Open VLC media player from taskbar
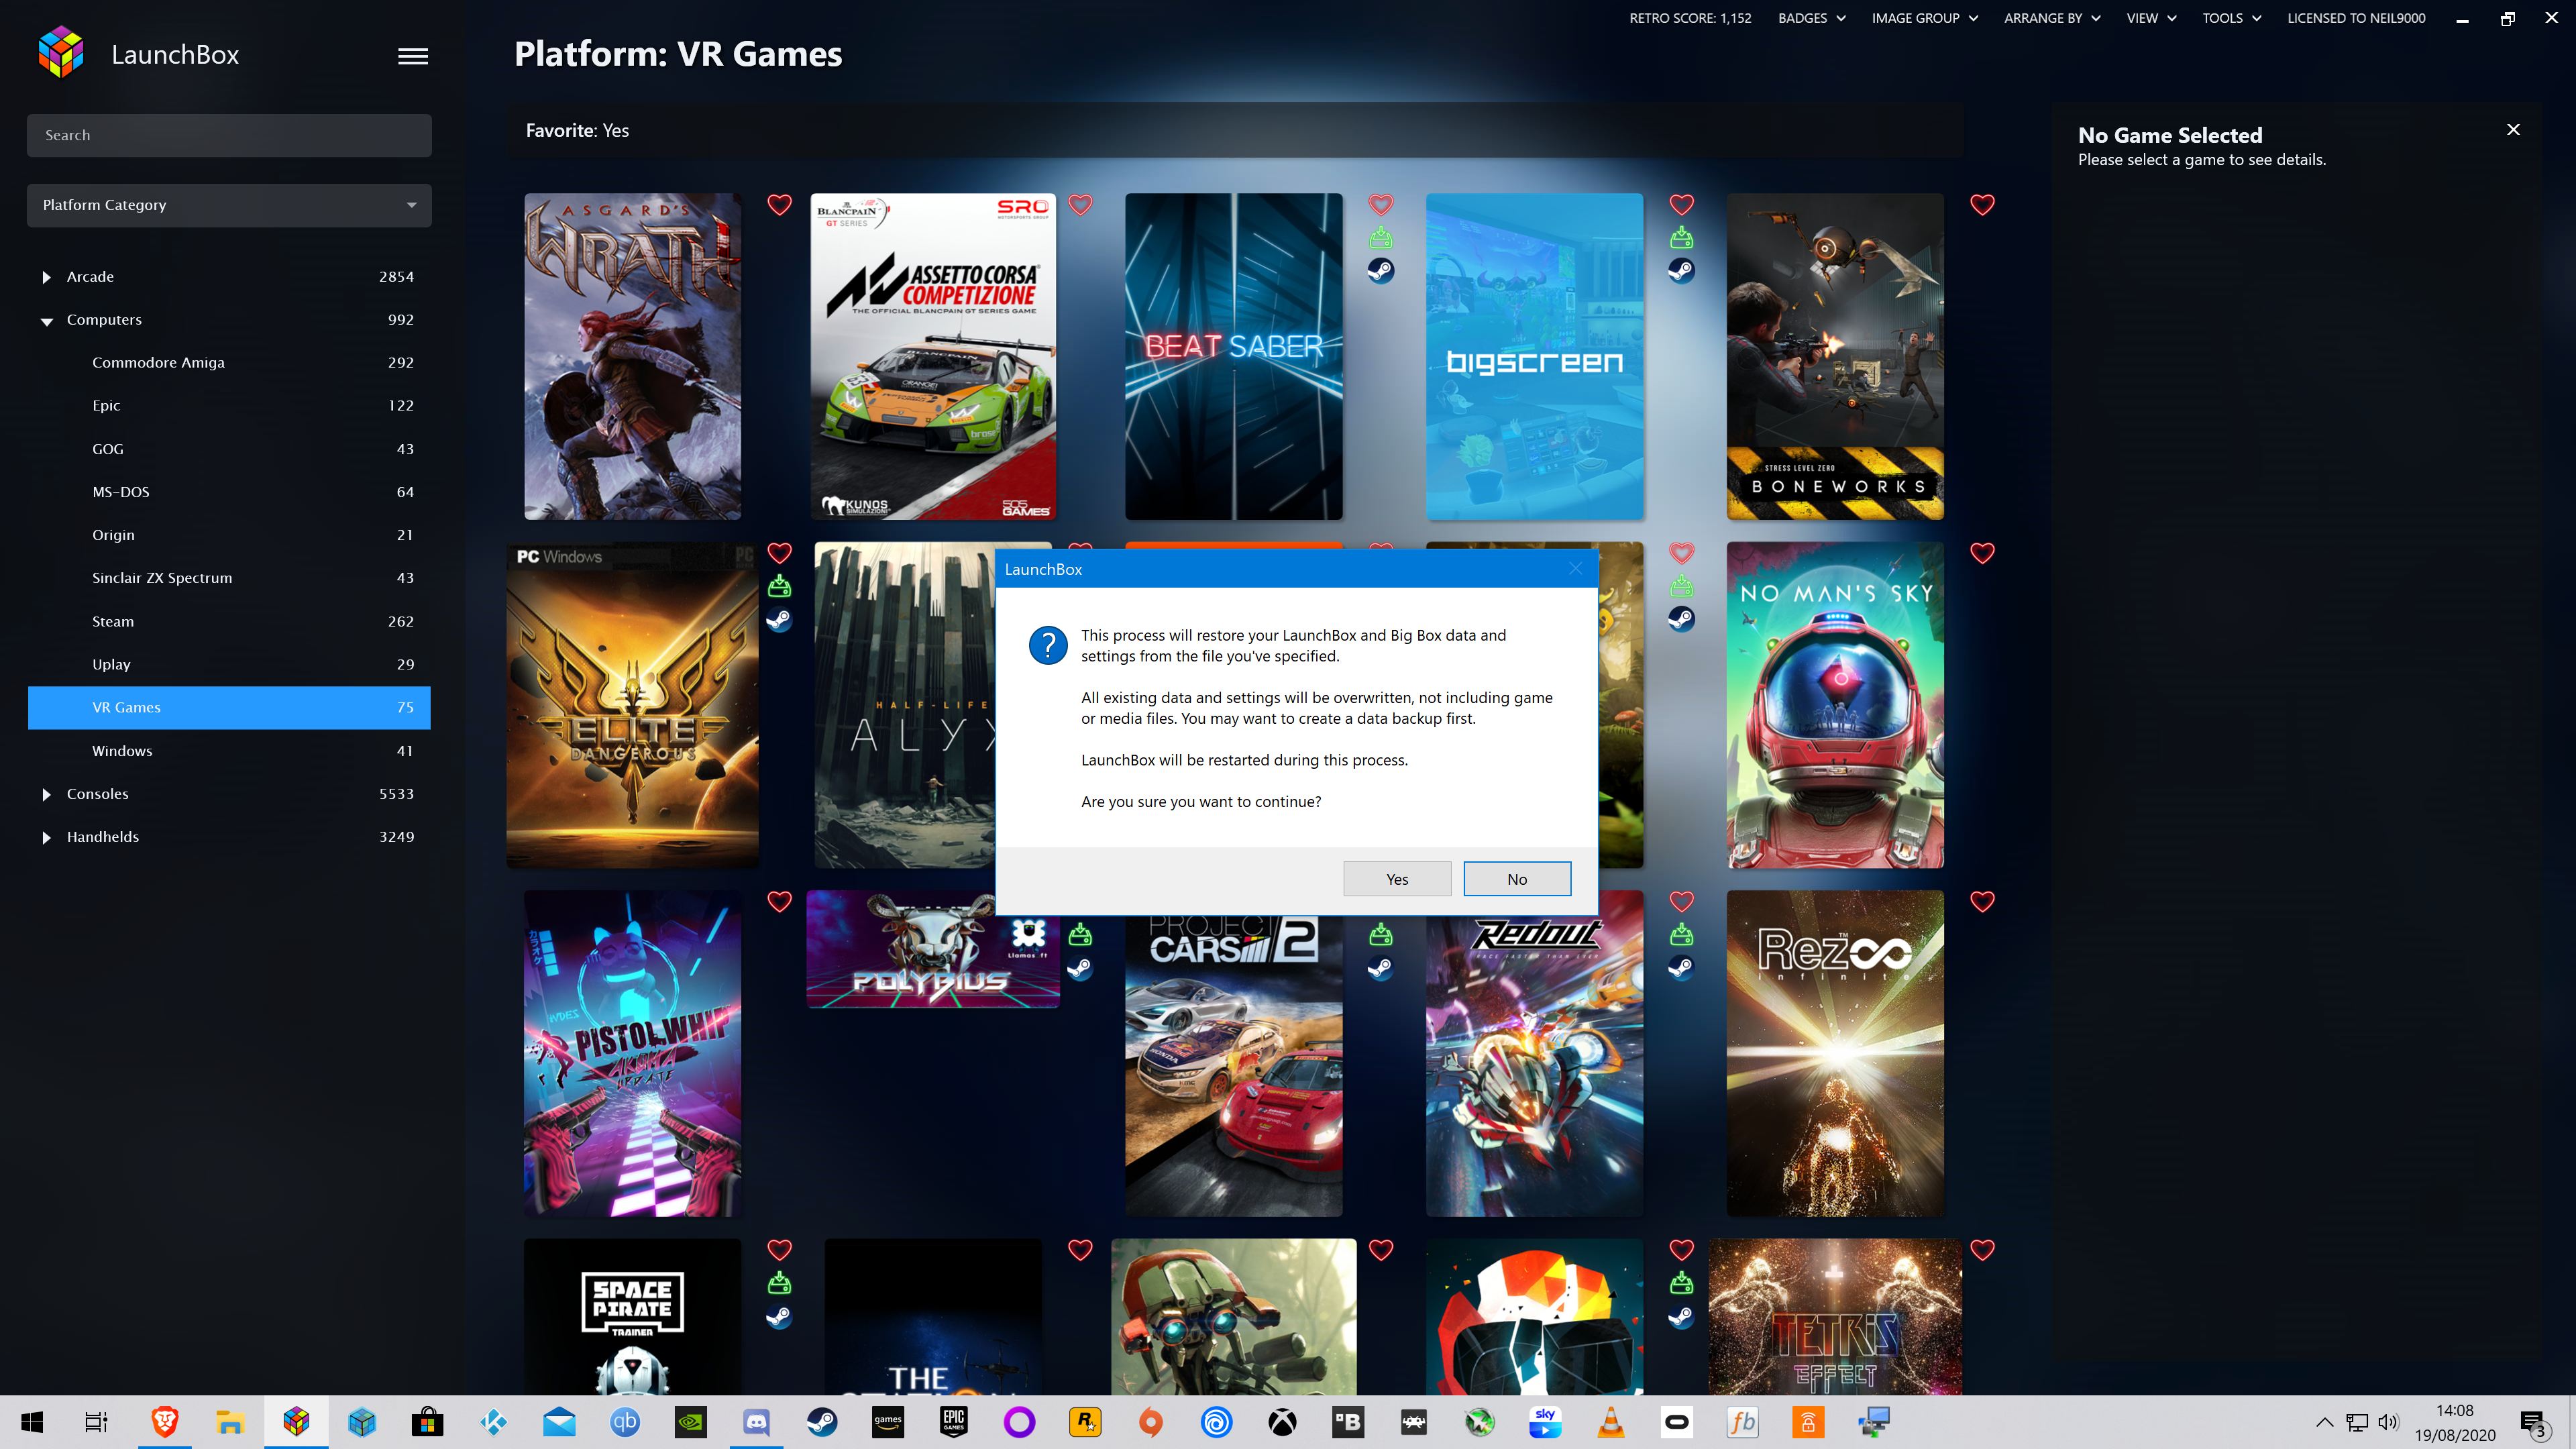 click(x=1611, y=1422)
